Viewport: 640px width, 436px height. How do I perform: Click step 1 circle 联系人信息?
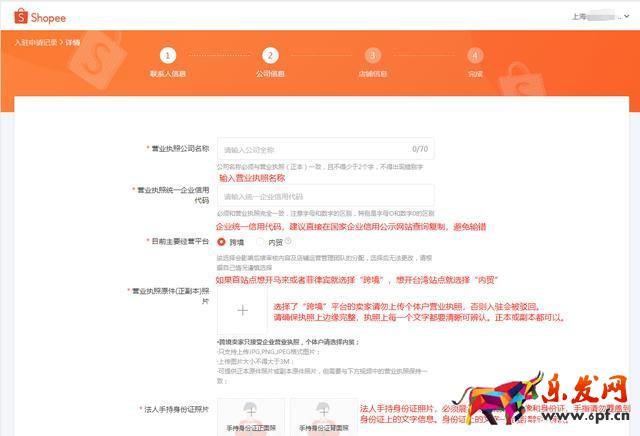pos(168,56)
